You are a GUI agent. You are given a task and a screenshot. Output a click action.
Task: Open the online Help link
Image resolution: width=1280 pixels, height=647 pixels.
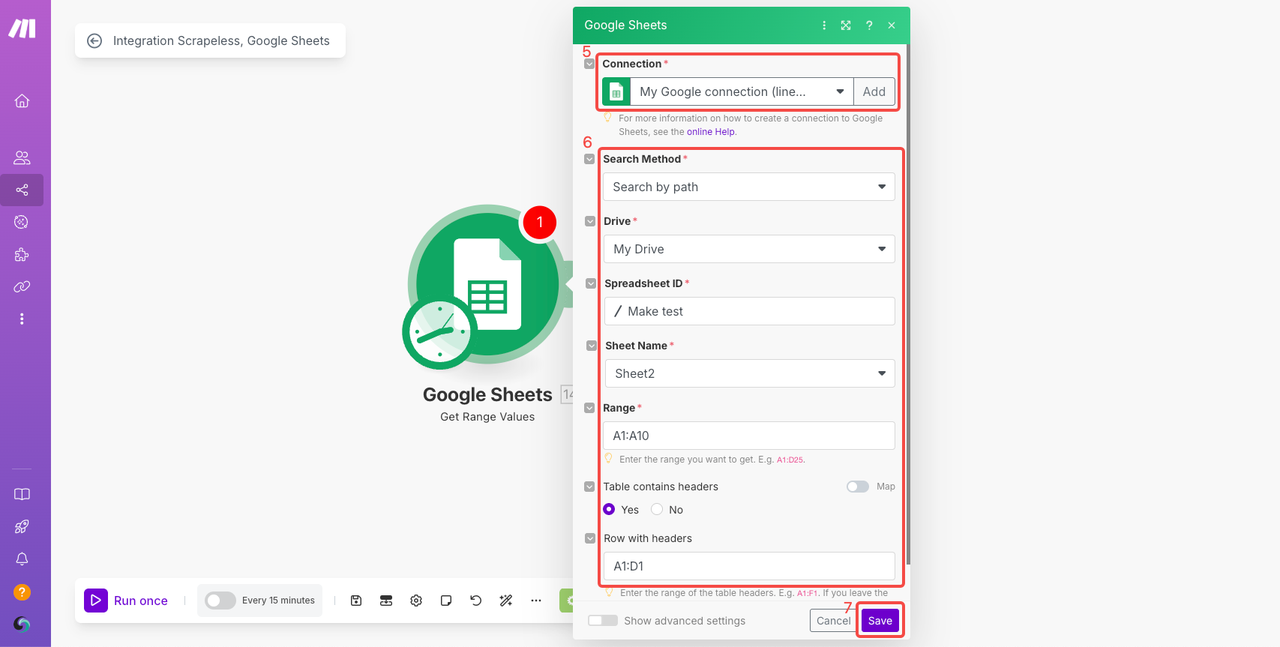click(711, 132)
